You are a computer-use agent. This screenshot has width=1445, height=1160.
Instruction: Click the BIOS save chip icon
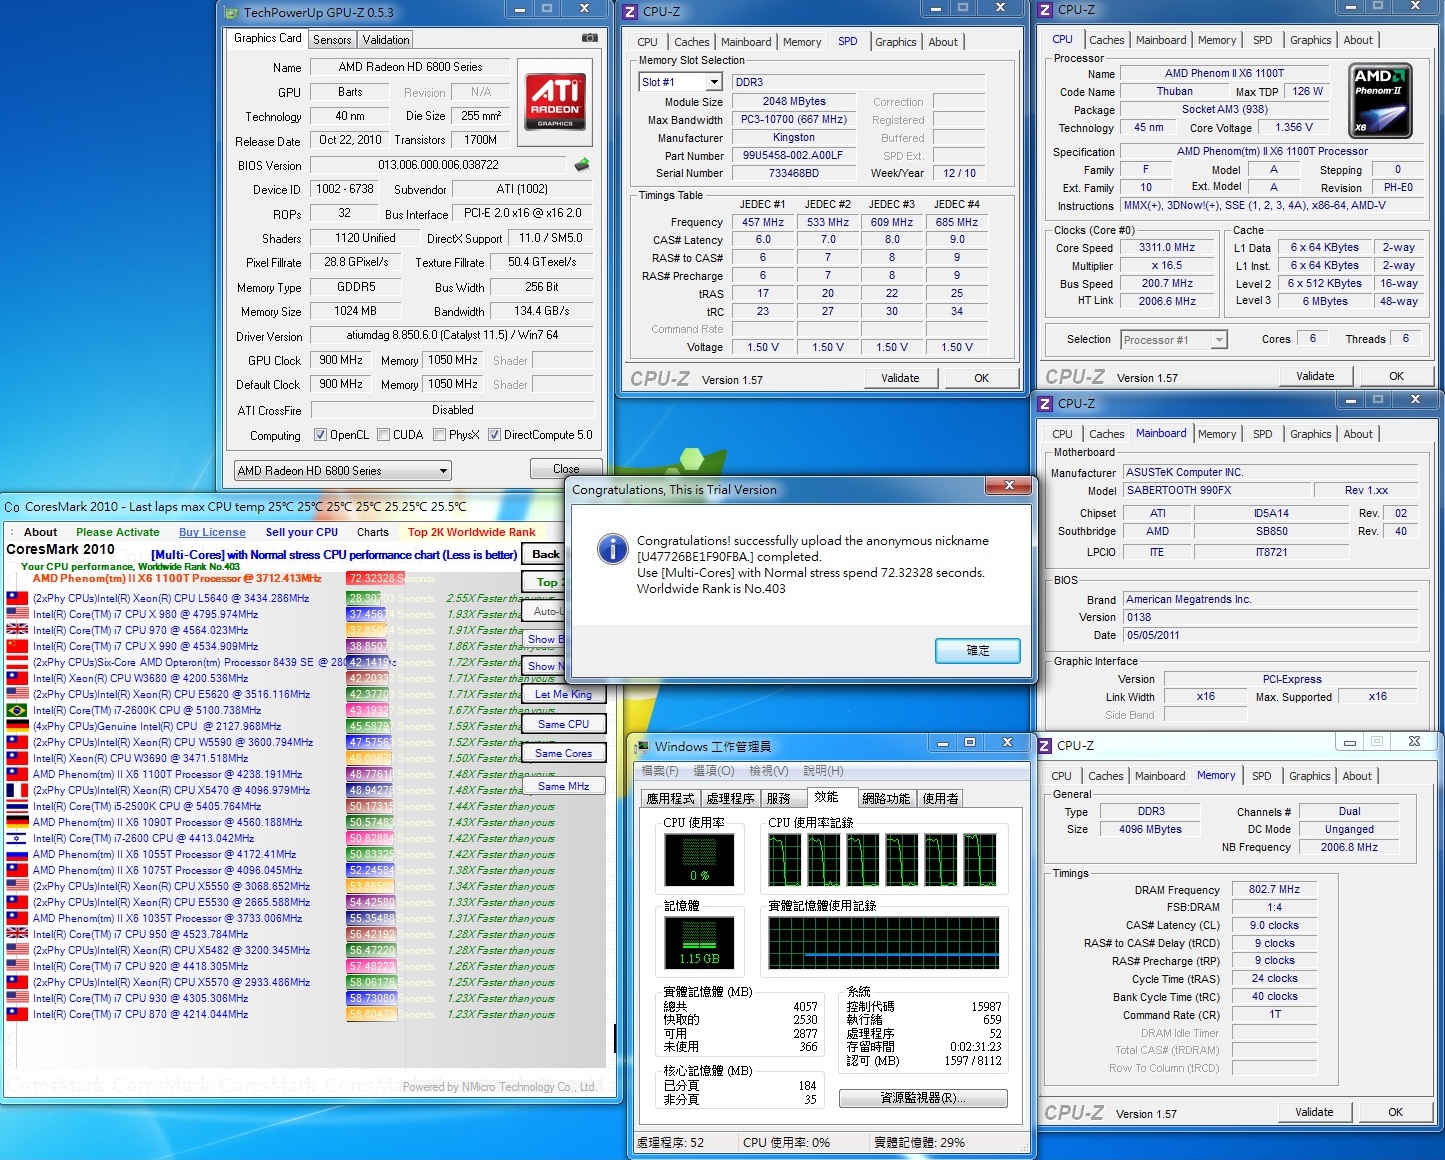click(x=582, y=165)
